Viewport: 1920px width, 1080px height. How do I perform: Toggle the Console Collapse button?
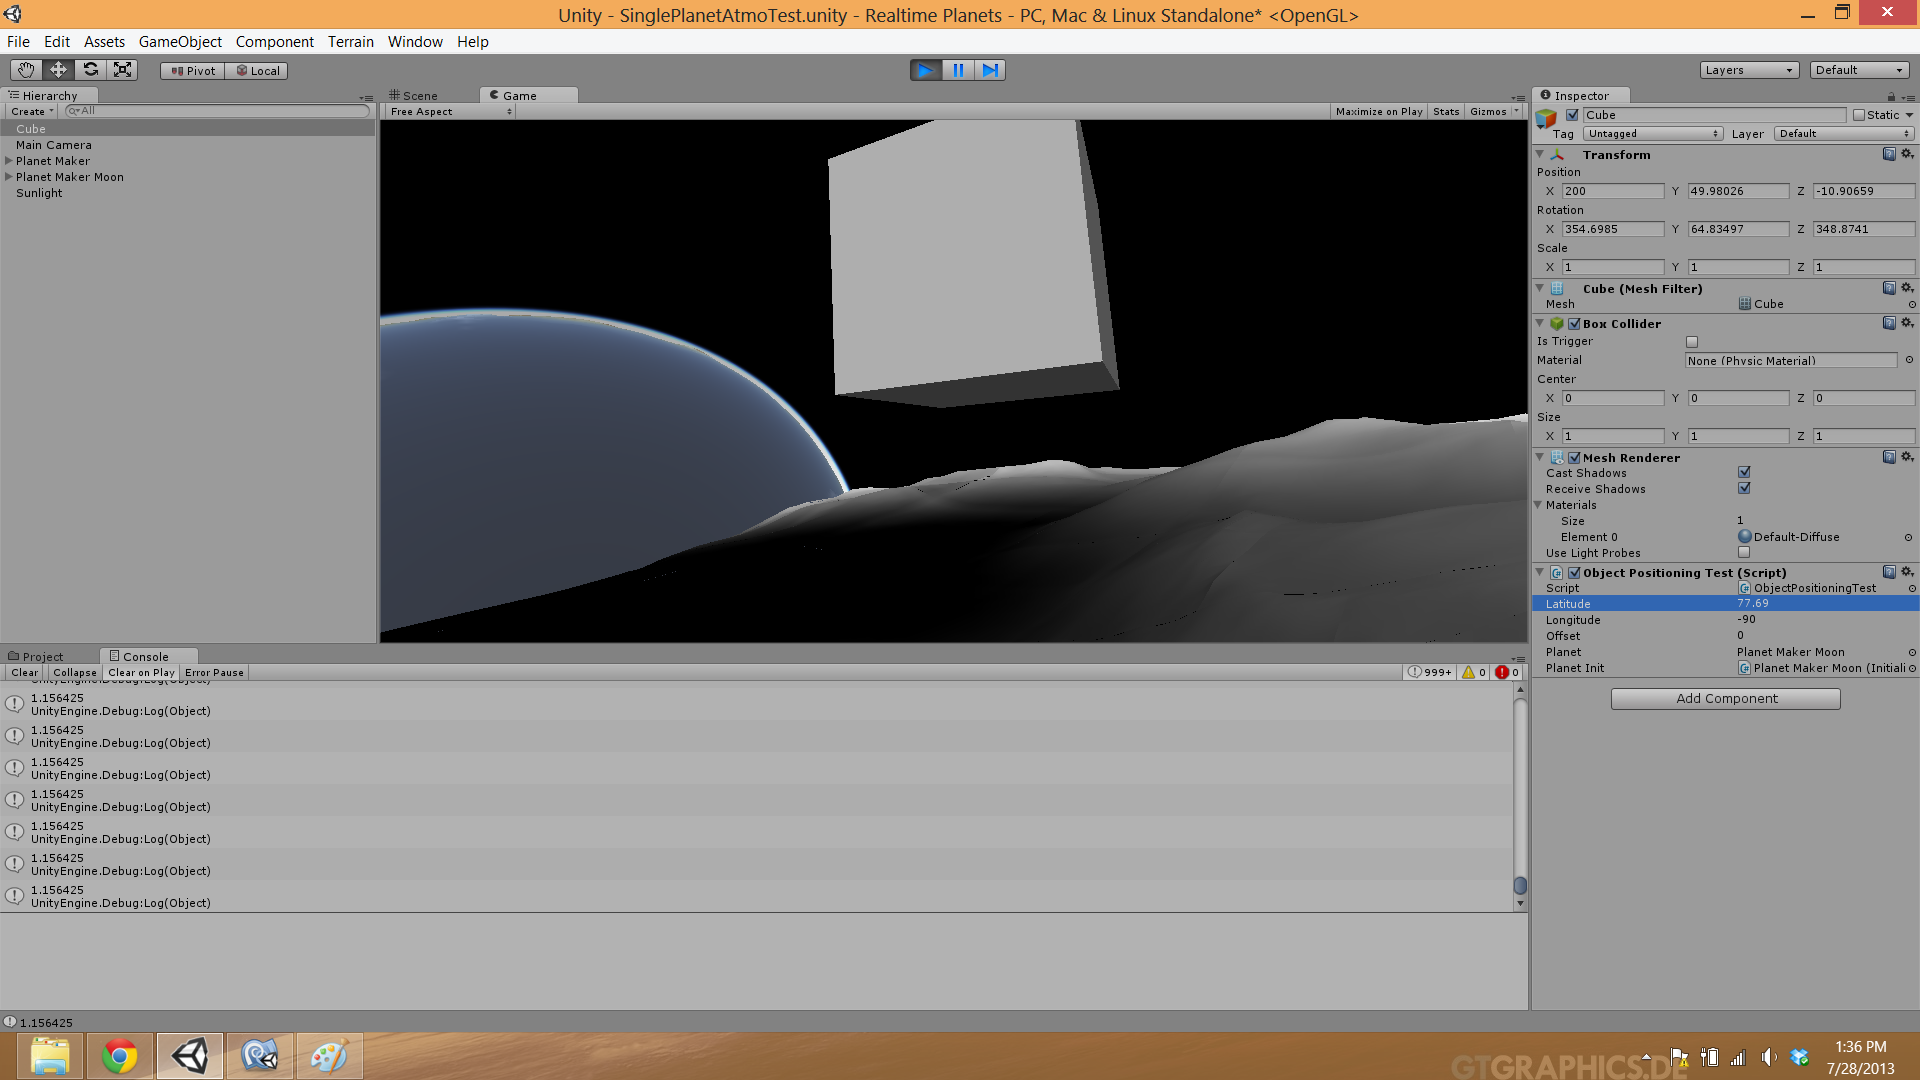click(75, 673)
